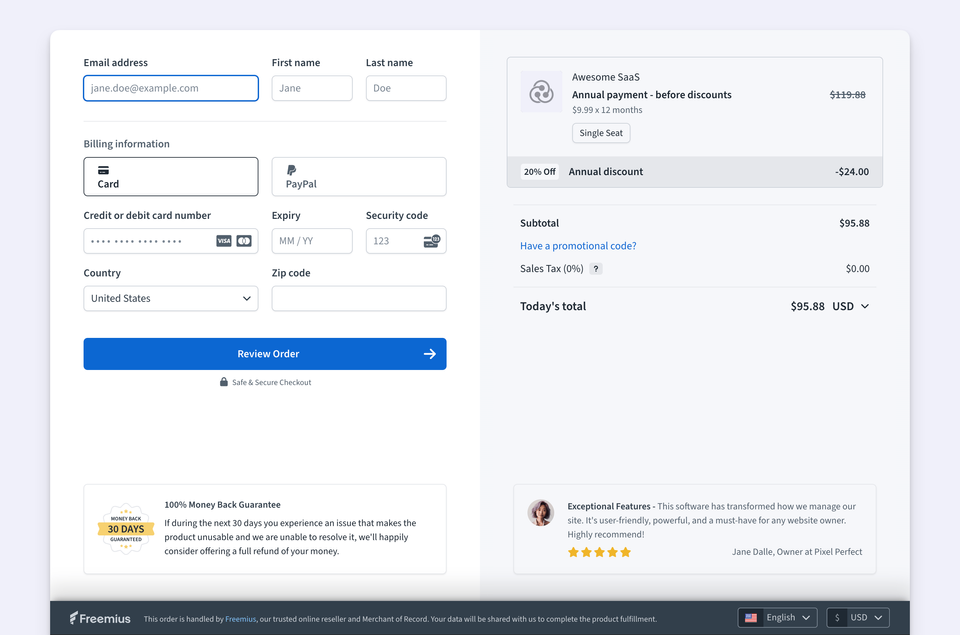Choose PayPal payment option
Image resolution: width=960 pixels, height=635 pixels.
click(x=358, y=177)
